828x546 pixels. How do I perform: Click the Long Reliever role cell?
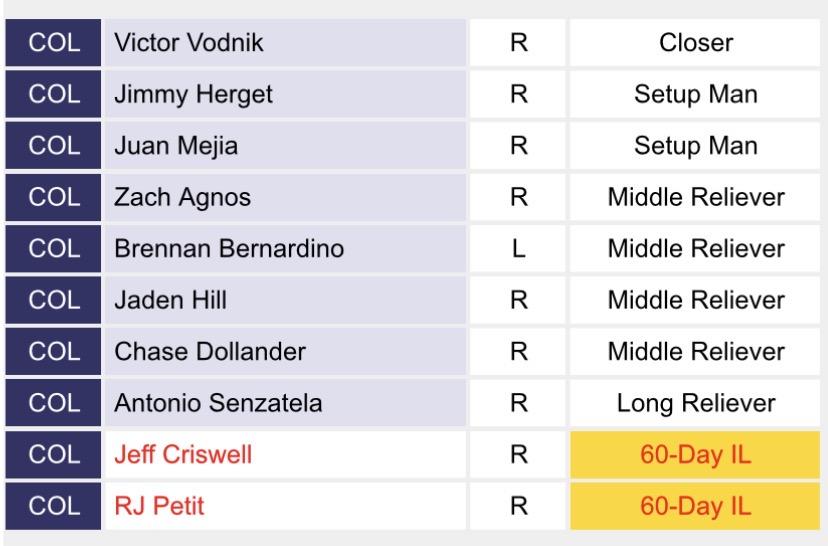[695, 403]
